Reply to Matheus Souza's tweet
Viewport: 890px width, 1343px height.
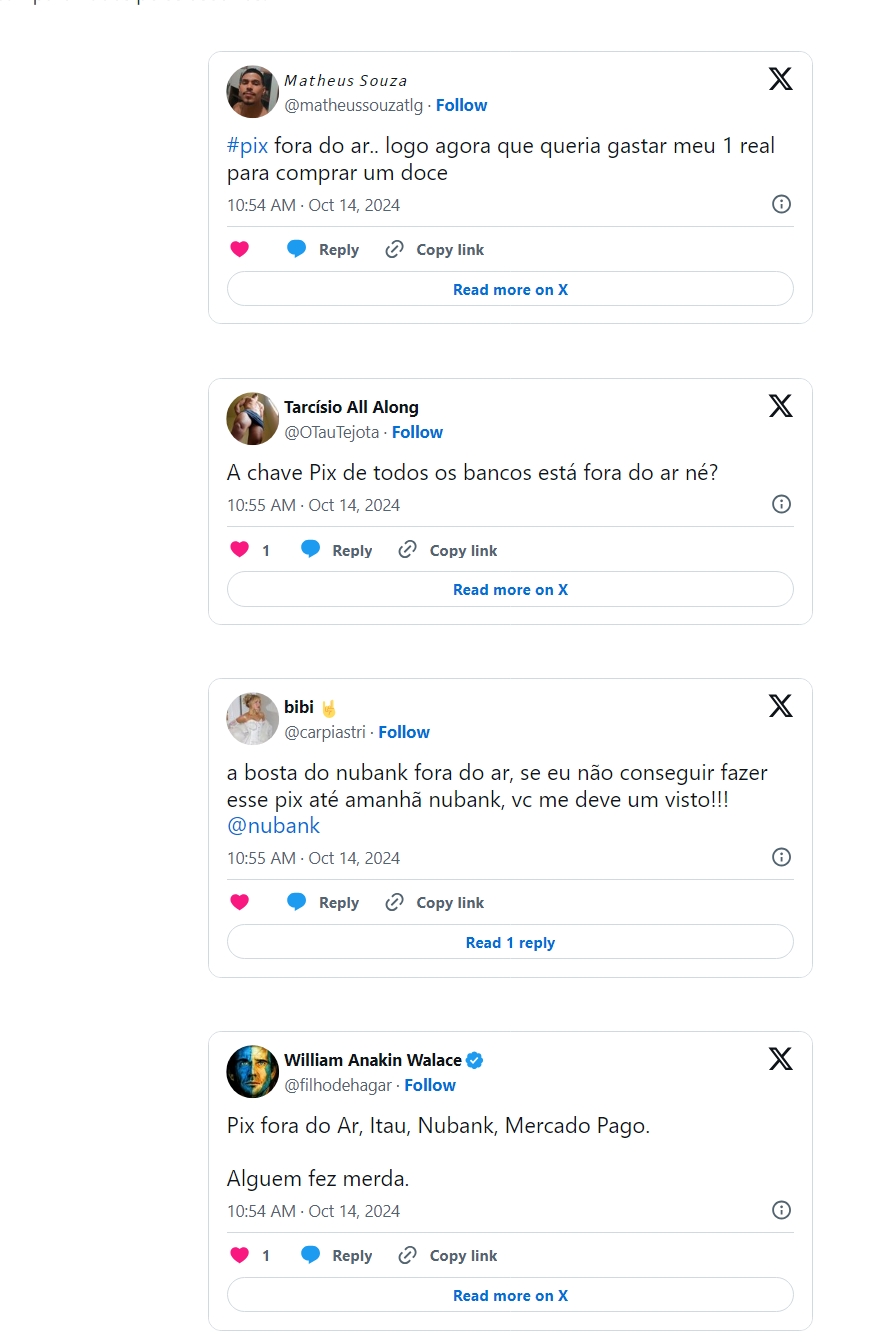[x=323, y=249]
